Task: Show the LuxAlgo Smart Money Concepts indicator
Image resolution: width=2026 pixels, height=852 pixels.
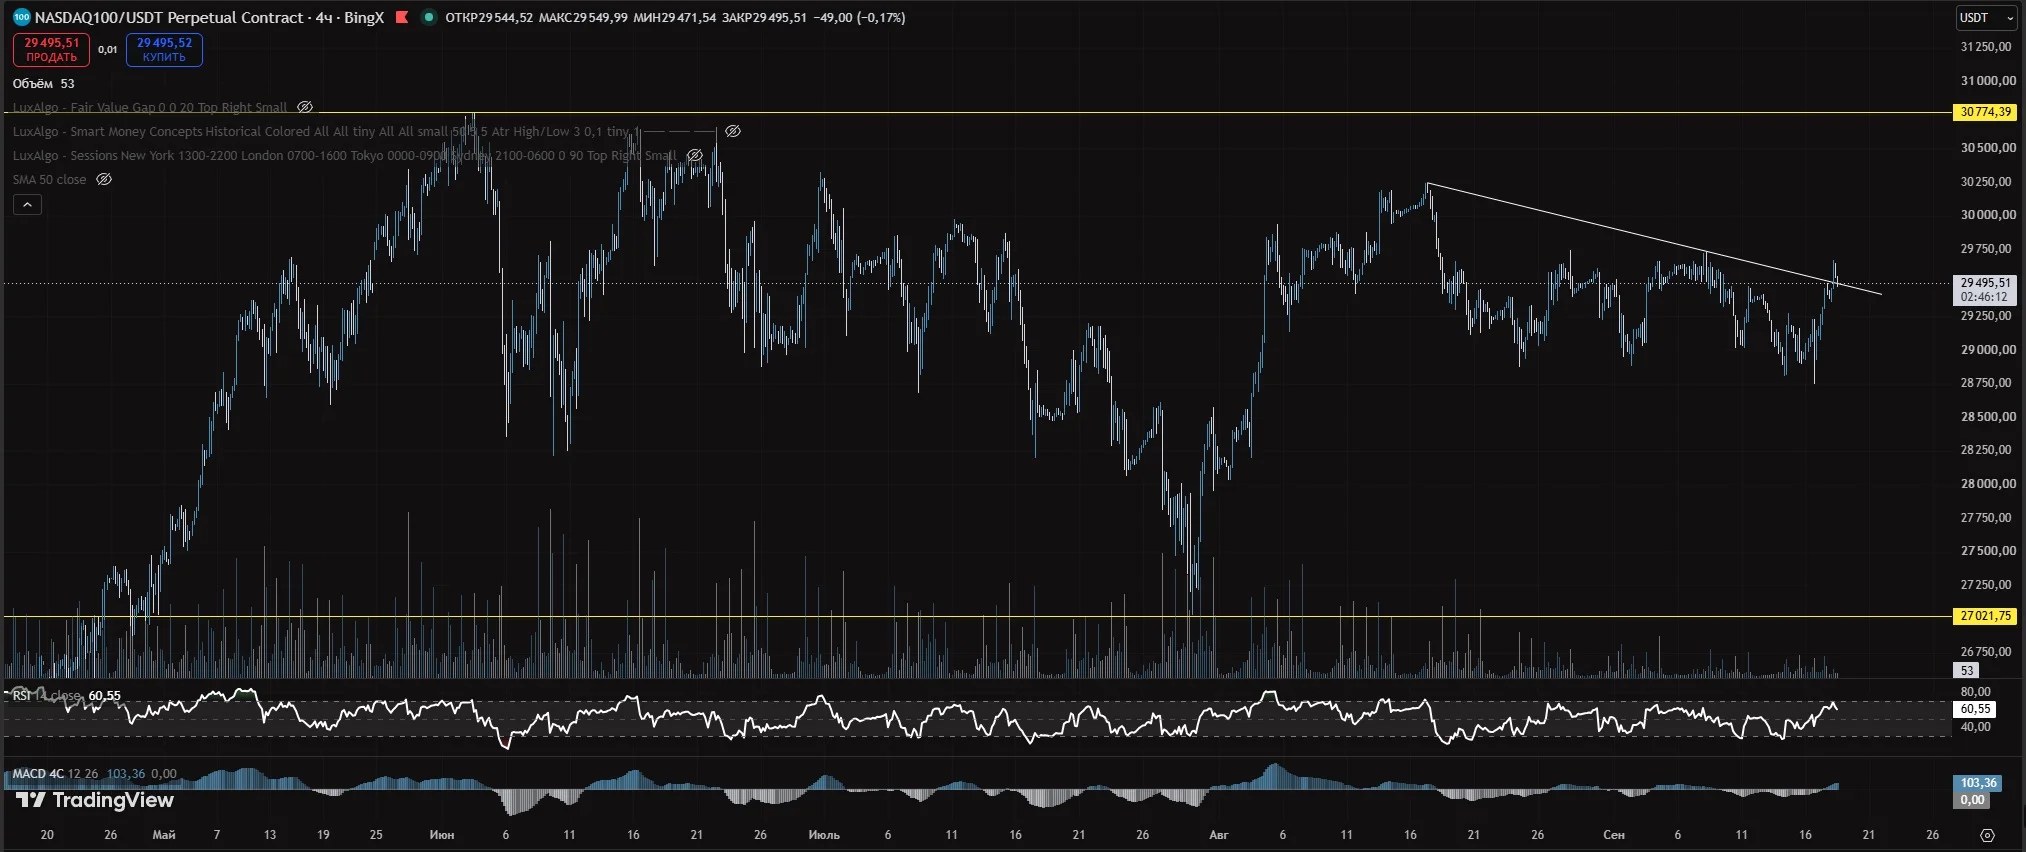Action: [733, 131]
